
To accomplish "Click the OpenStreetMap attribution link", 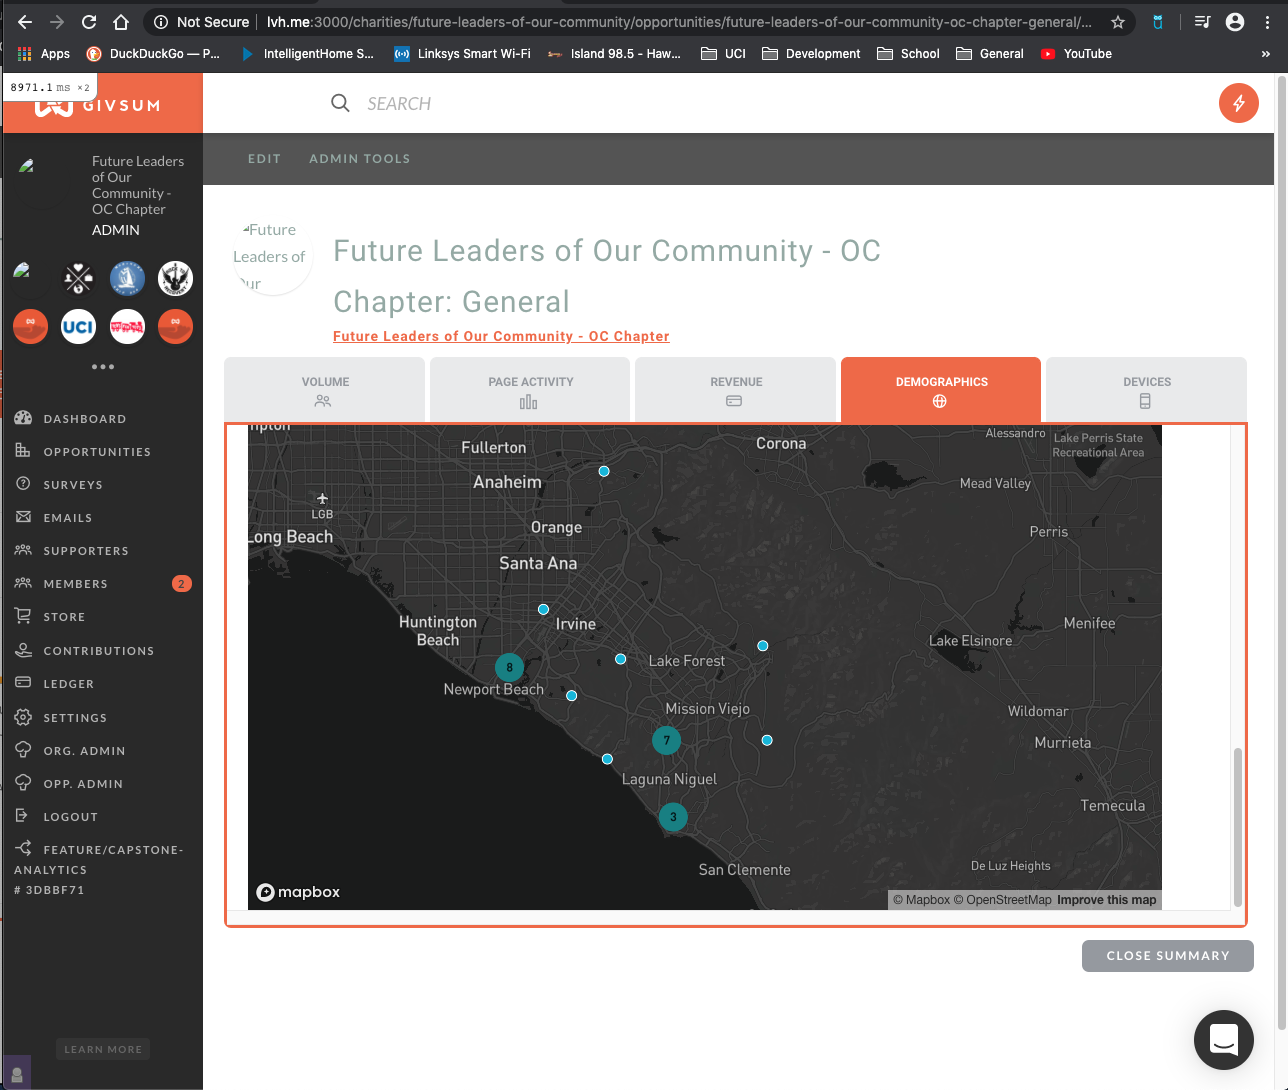I will pyautogui.click(x=1002, y=900).
